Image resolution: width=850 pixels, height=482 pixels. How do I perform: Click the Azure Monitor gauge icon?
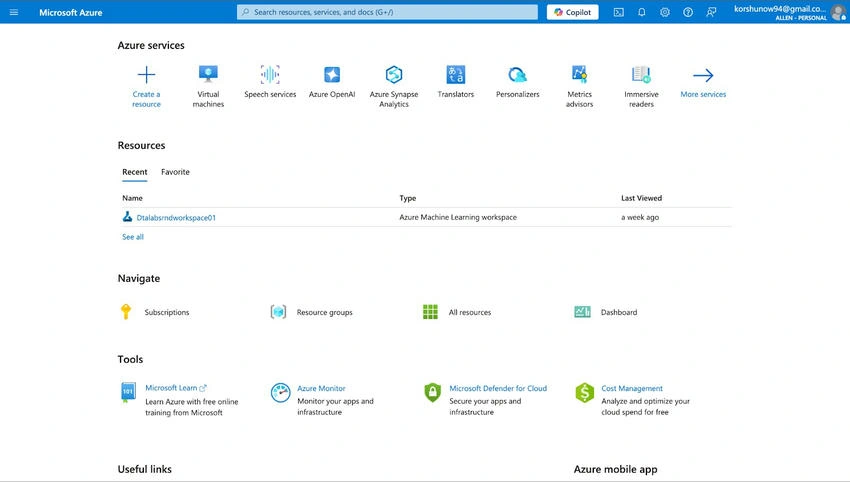[x=280, y=393]
